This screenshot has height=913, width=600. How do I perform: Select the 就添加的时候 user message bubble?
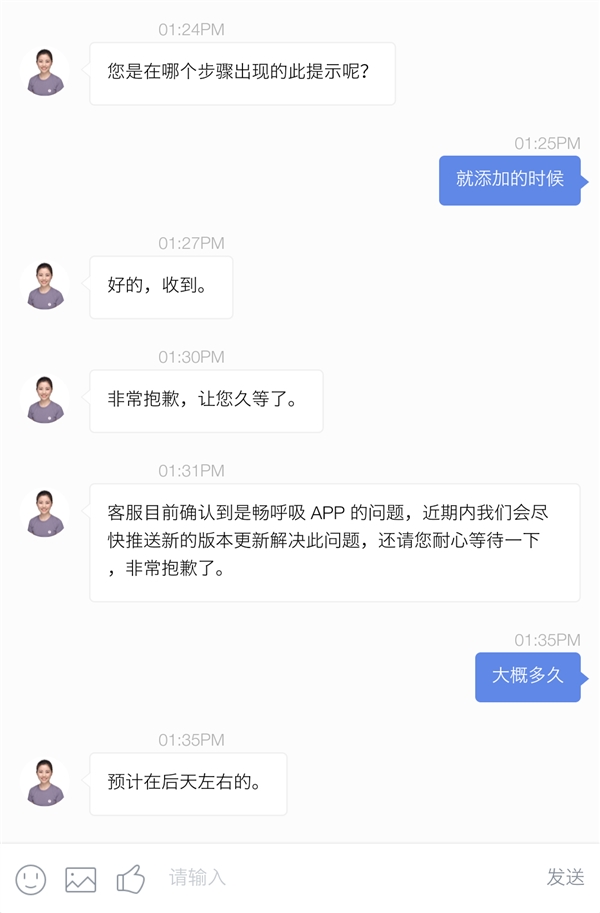click(x=509, y=181)
